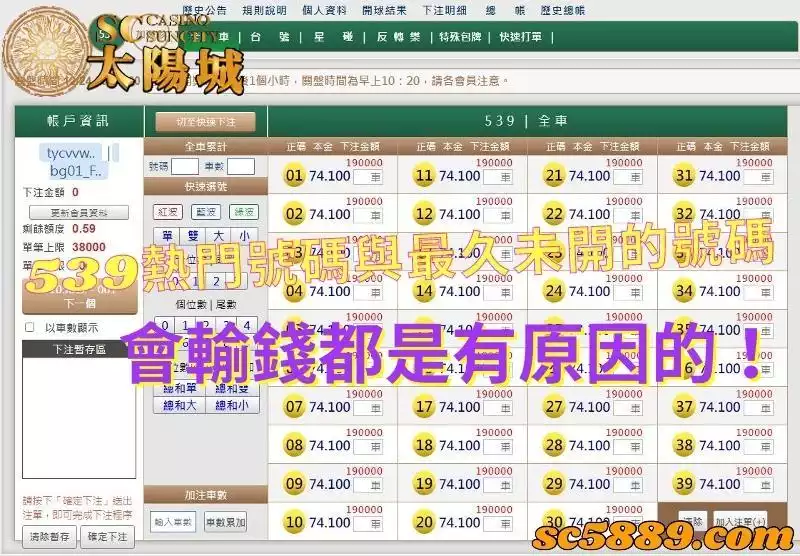Quick-select the 綠波 group
800x556 pixels.
coord(244,212)
